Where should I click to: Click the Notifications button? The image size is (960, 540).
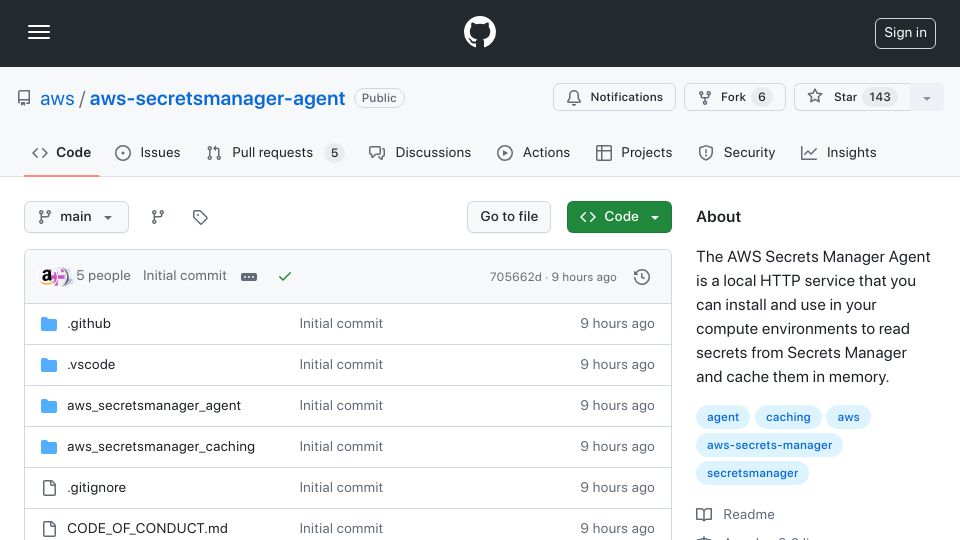pyautogui.click(x=614, y=97)
